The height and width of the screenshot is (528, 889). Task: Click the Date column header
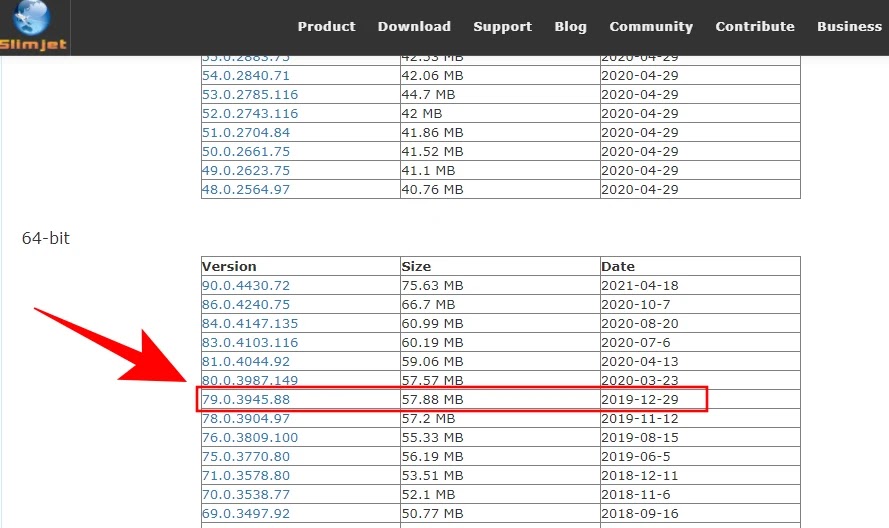coord(700,267)
